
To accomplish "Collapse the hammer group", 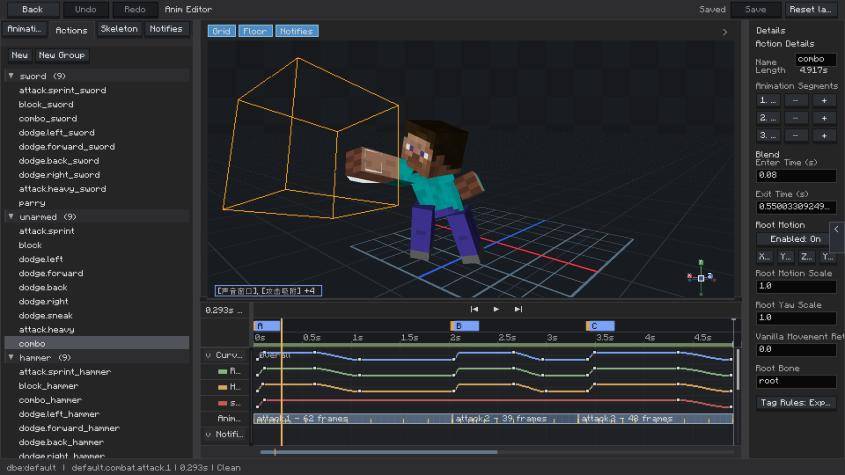I will click(x=11, y=357).
